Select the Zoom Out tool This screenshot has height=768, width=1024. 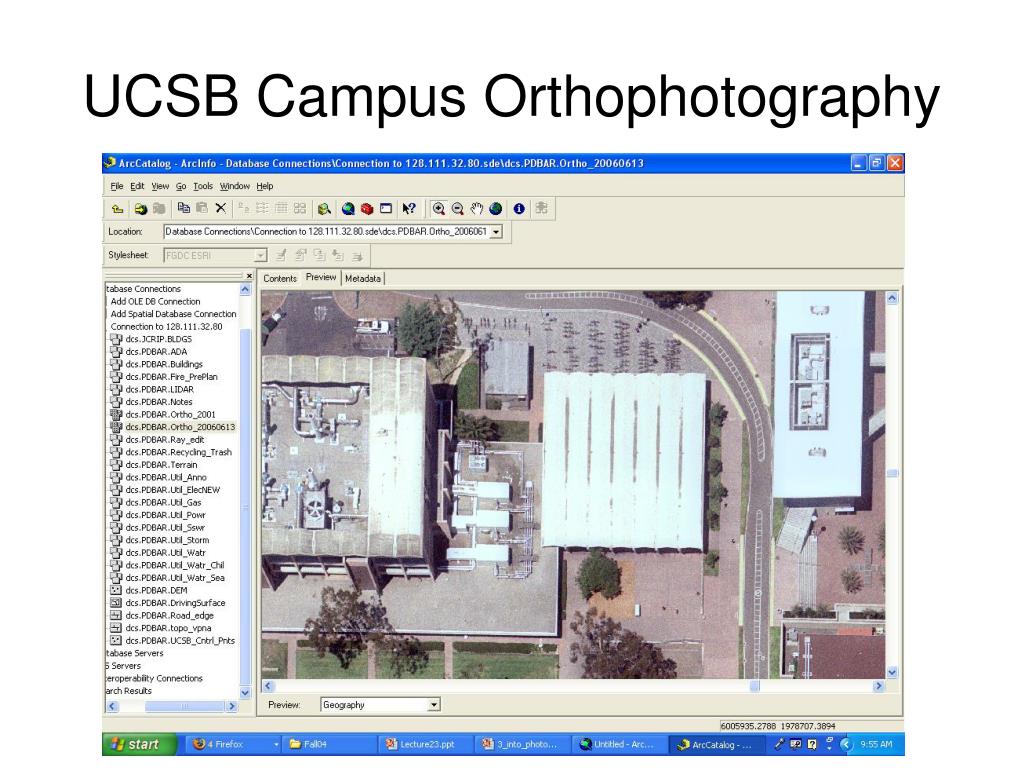(x=458, y=209)
